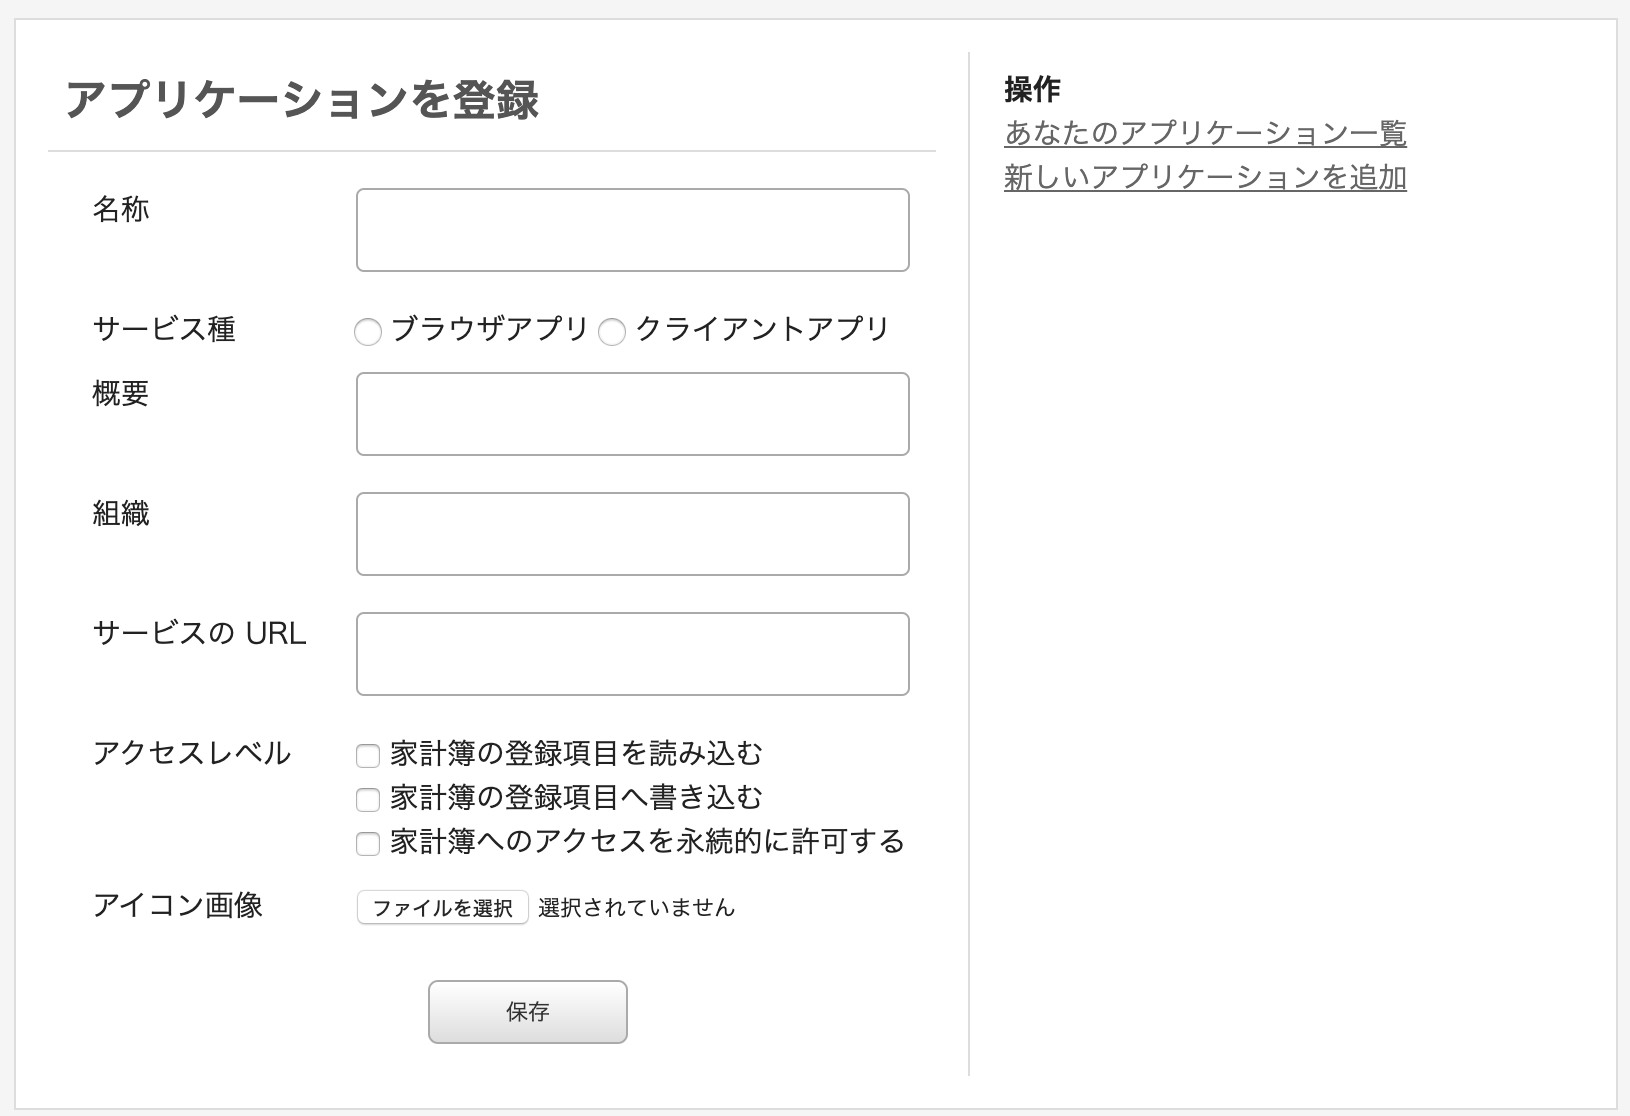
Task: Click the 保存 button
Action: point(527,1012)
